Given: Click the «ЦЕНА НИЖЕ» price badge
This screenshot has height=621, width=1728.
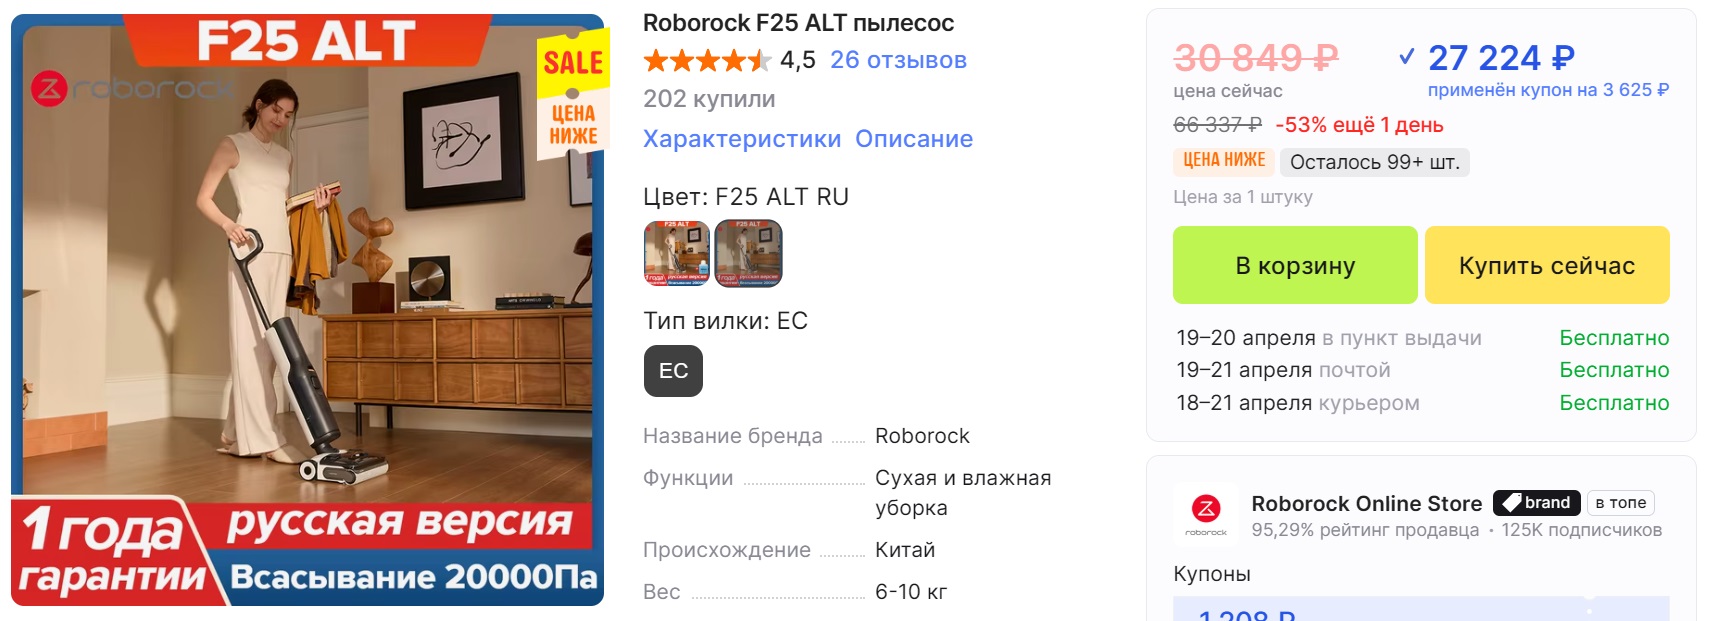Looking at the screenshot, I should pyautogui.click(x=1224, y=161).
